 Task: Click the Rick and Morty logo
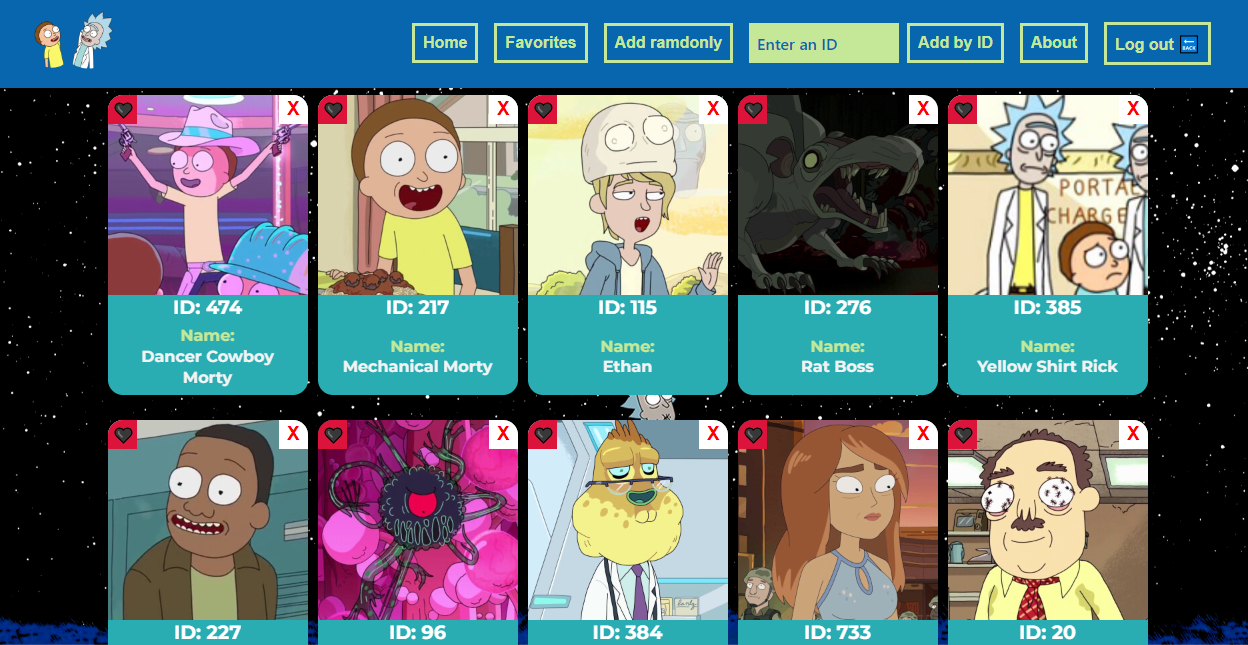(x=73, y=41)
